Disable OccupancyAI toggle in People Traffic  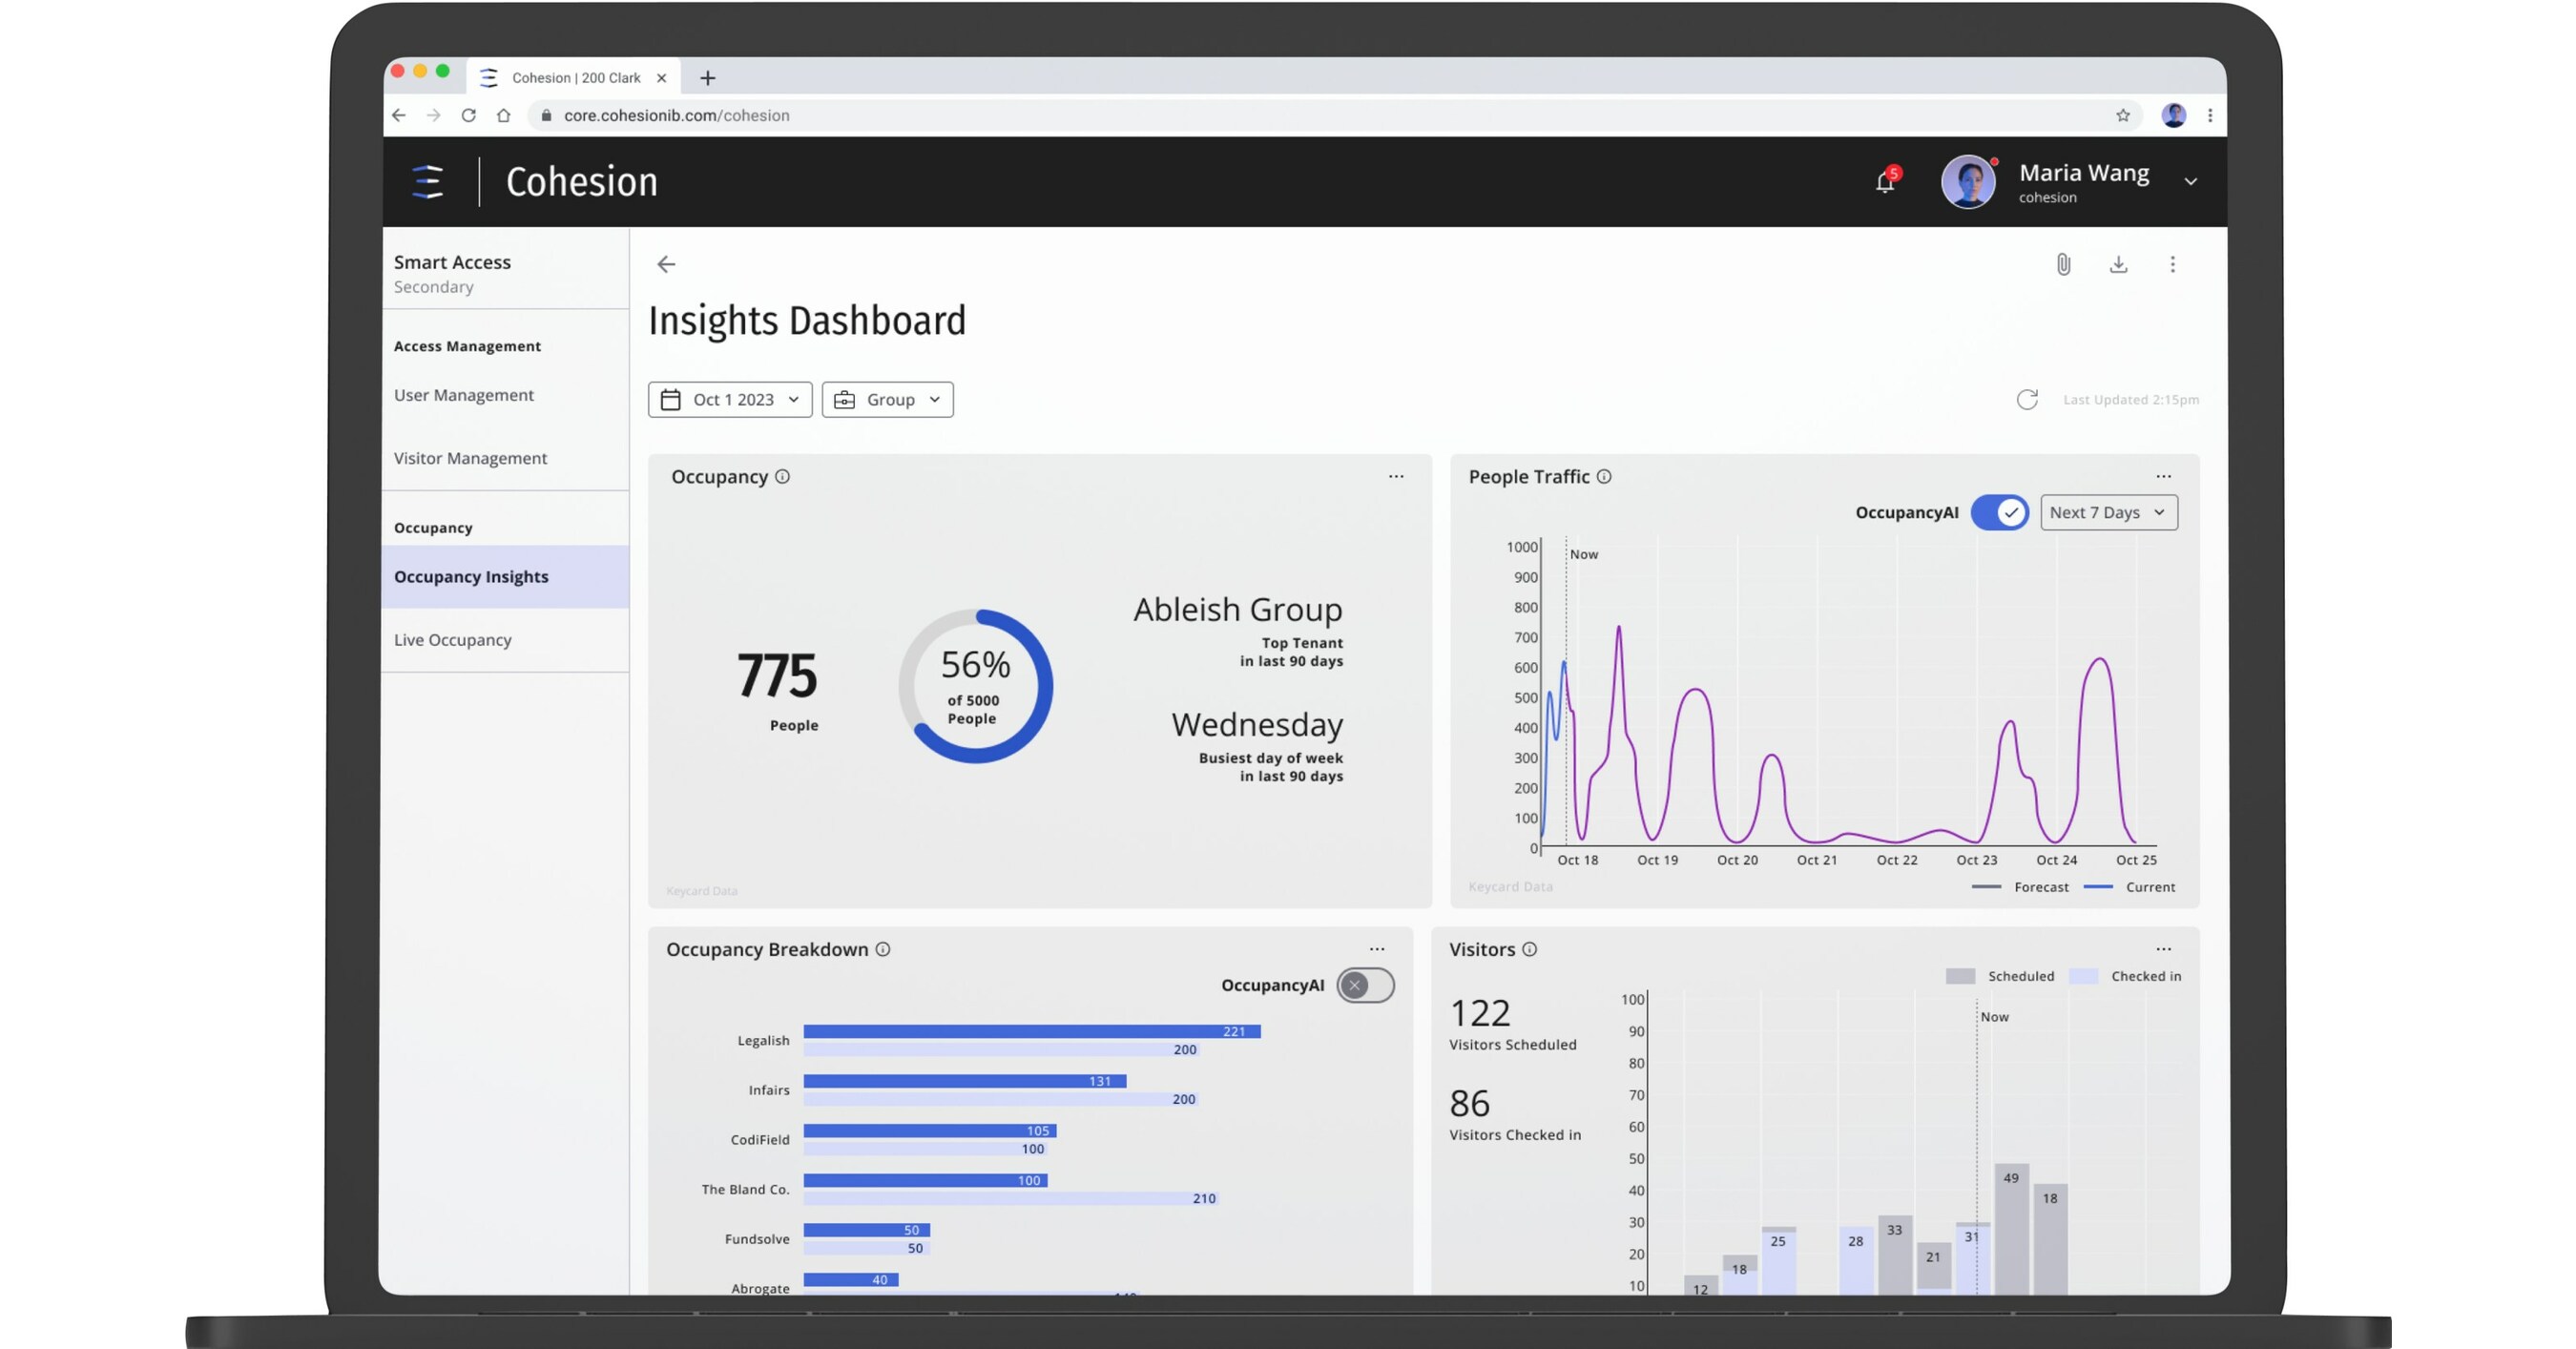1999,512
